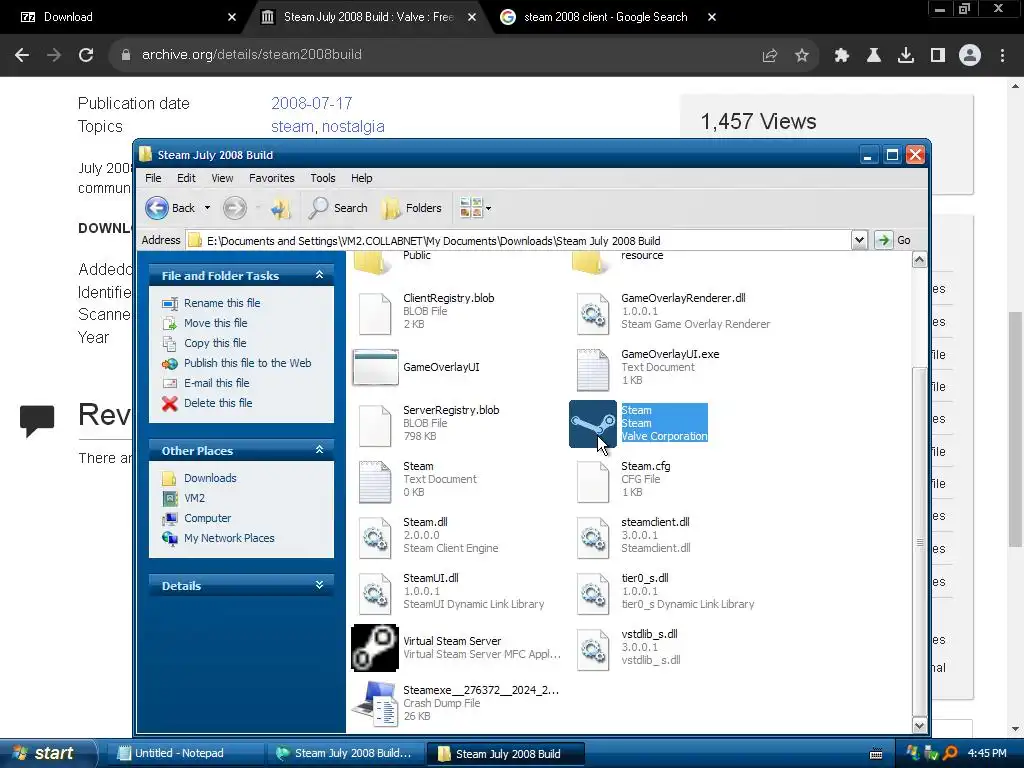
Task: Expand the Address bar dropdown
Action: [x=859, y=240]
